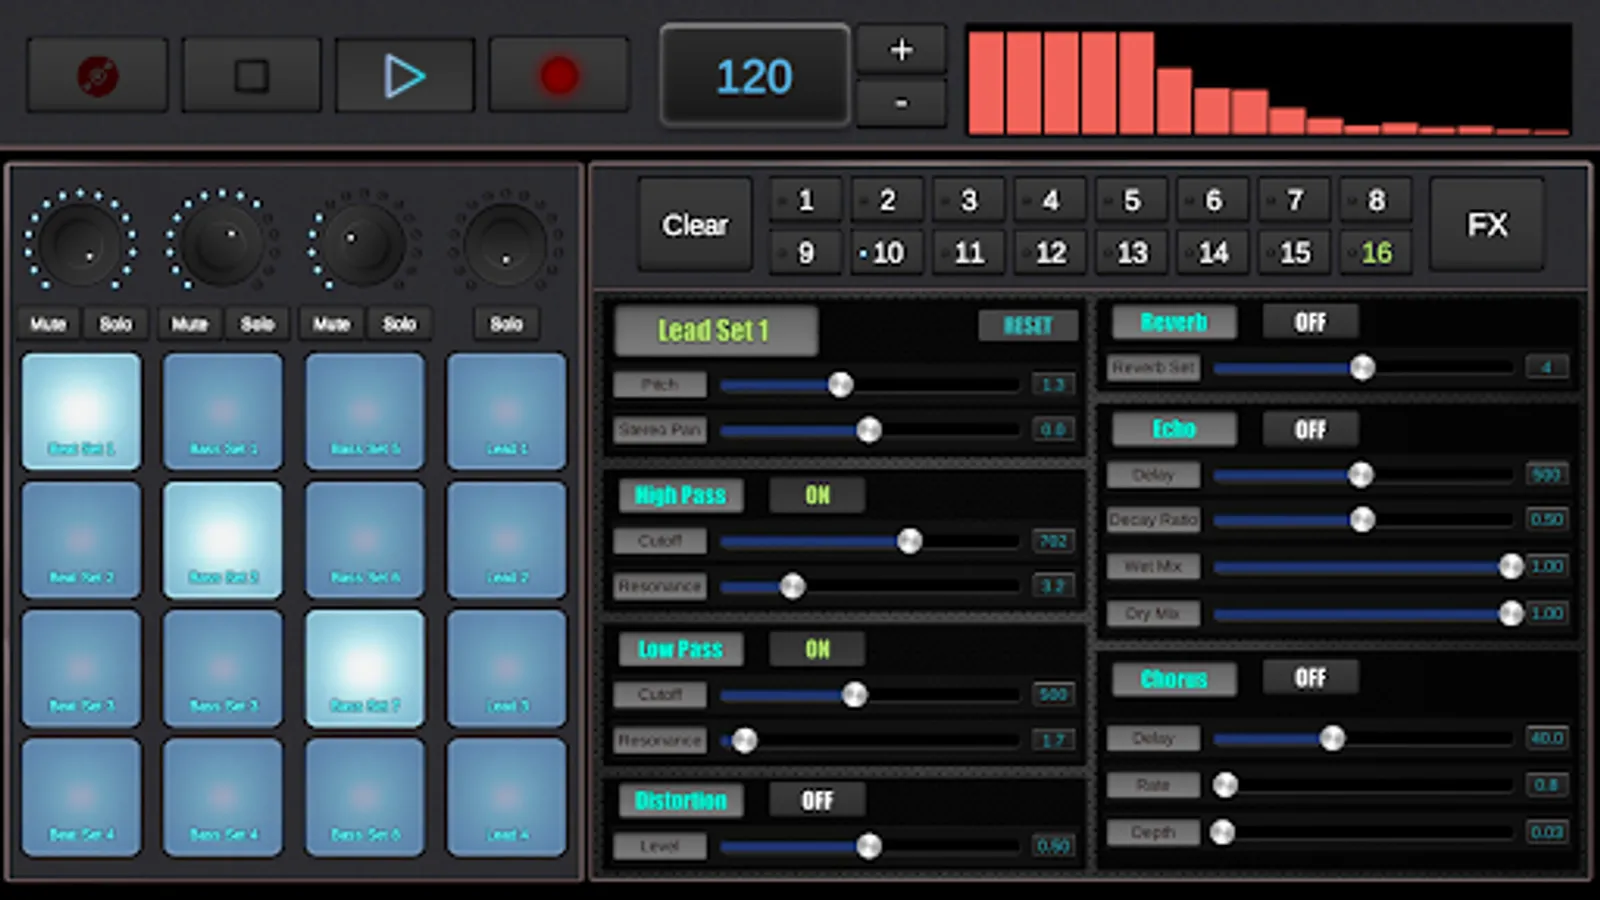Solo the second mixer channel

point(258,323)
